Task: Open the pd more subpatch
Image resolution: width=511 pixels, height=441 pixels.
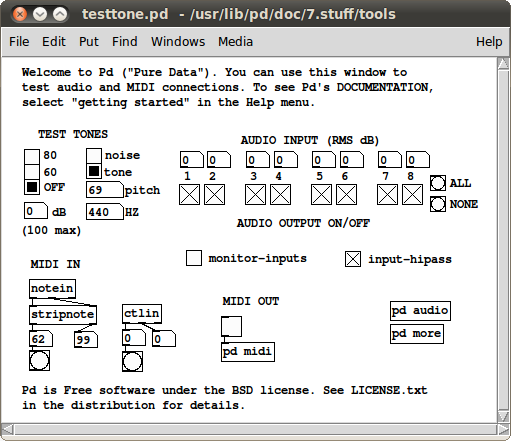Action: pos(417,334)
